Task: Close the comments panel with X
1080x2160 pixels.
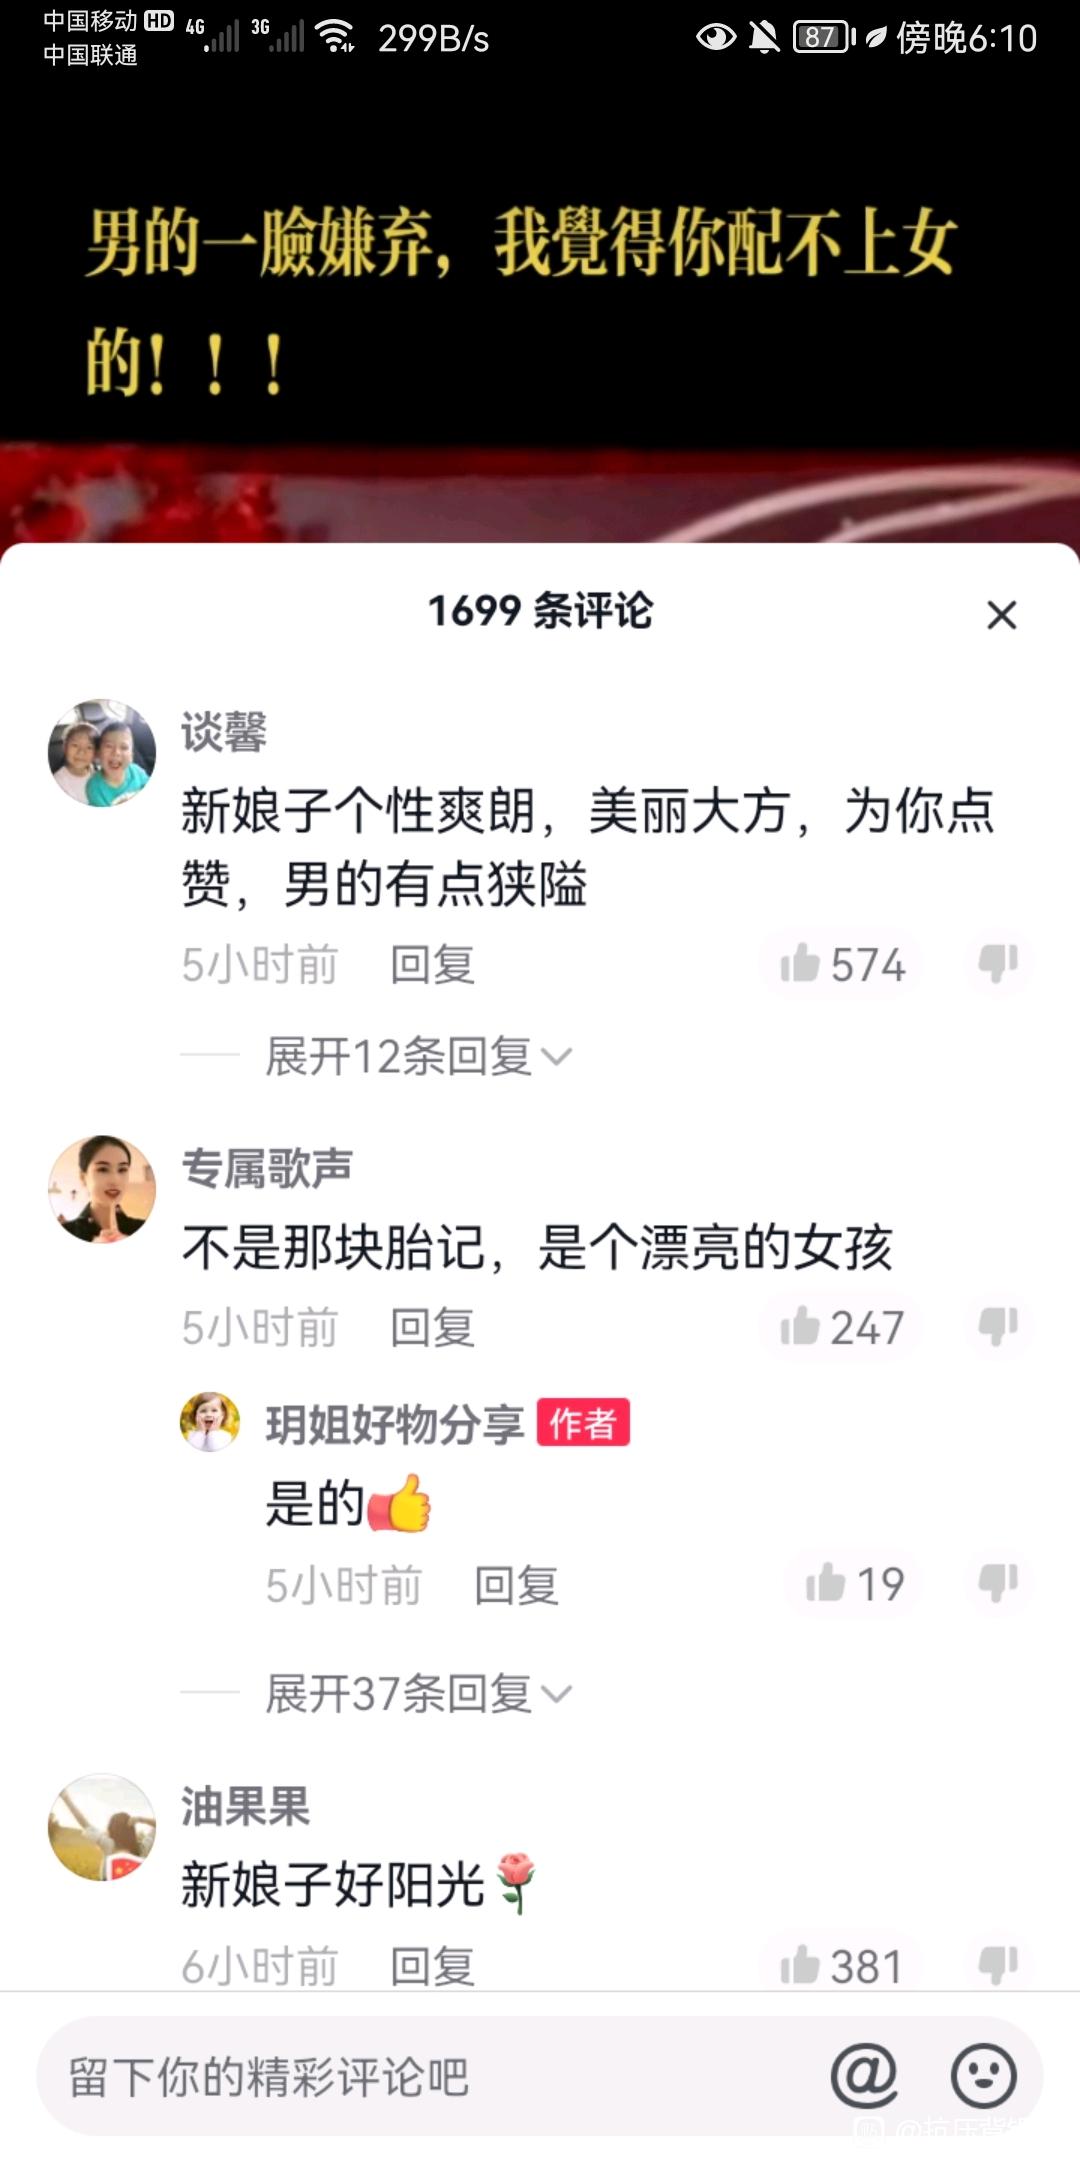Action: [1001, 614]
